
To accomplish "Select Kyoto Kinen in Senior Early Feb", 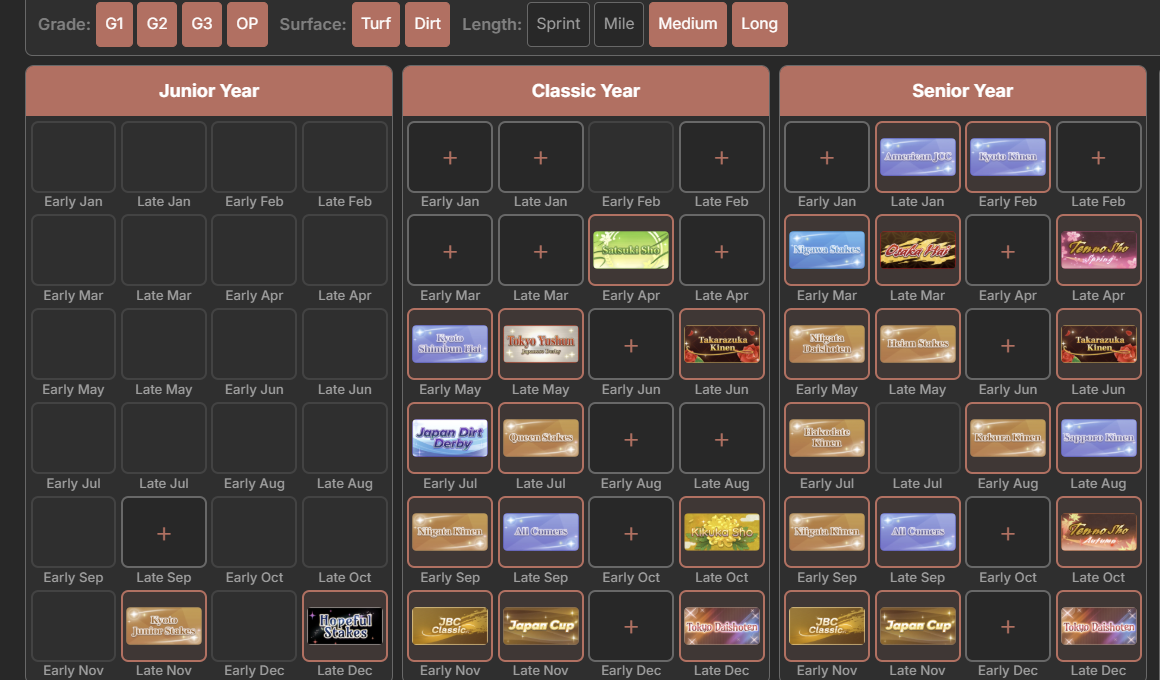I will [1008, 157].
